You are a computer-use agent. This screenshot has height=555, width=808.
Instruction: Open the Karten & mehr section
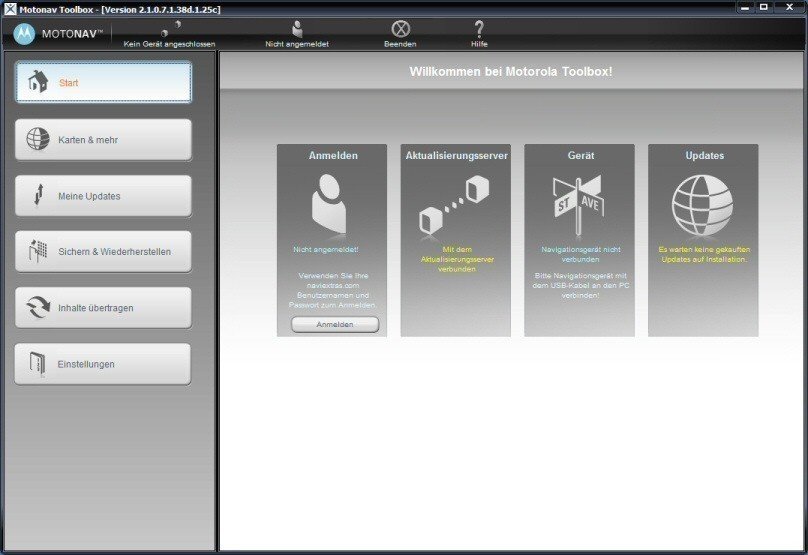click(x=104, y=140)
